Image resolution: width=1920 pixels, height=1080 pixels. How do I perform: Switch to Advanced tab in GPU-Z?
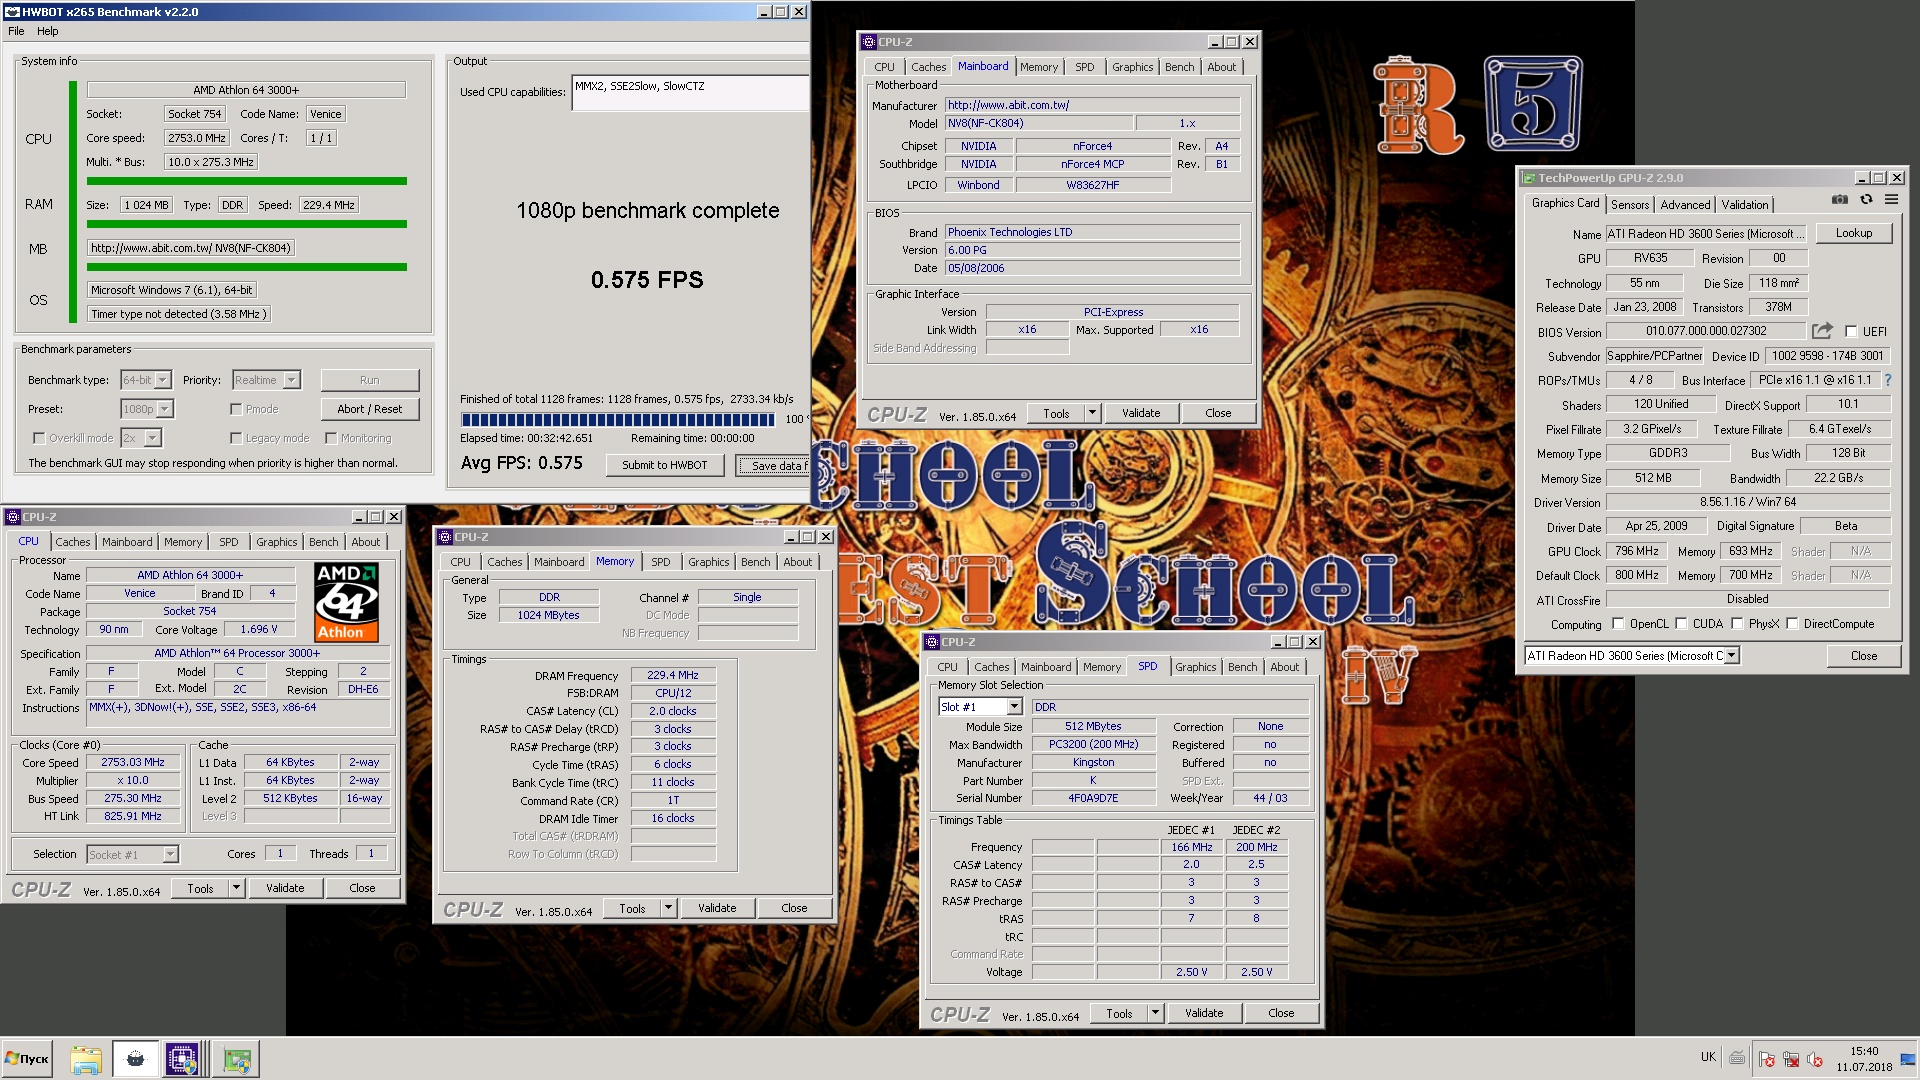(x=1685, y=204)
